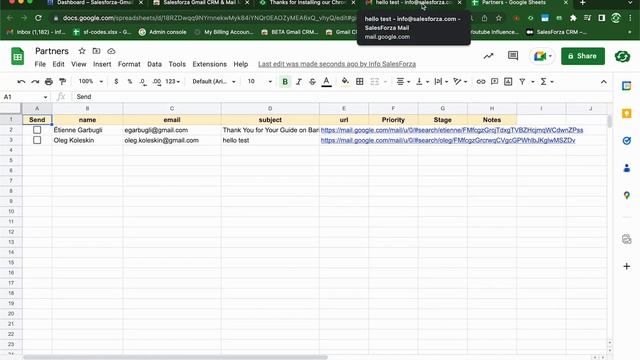Open the fill color picker
Viewport: 640px width, 360px height.
point(345,81)
